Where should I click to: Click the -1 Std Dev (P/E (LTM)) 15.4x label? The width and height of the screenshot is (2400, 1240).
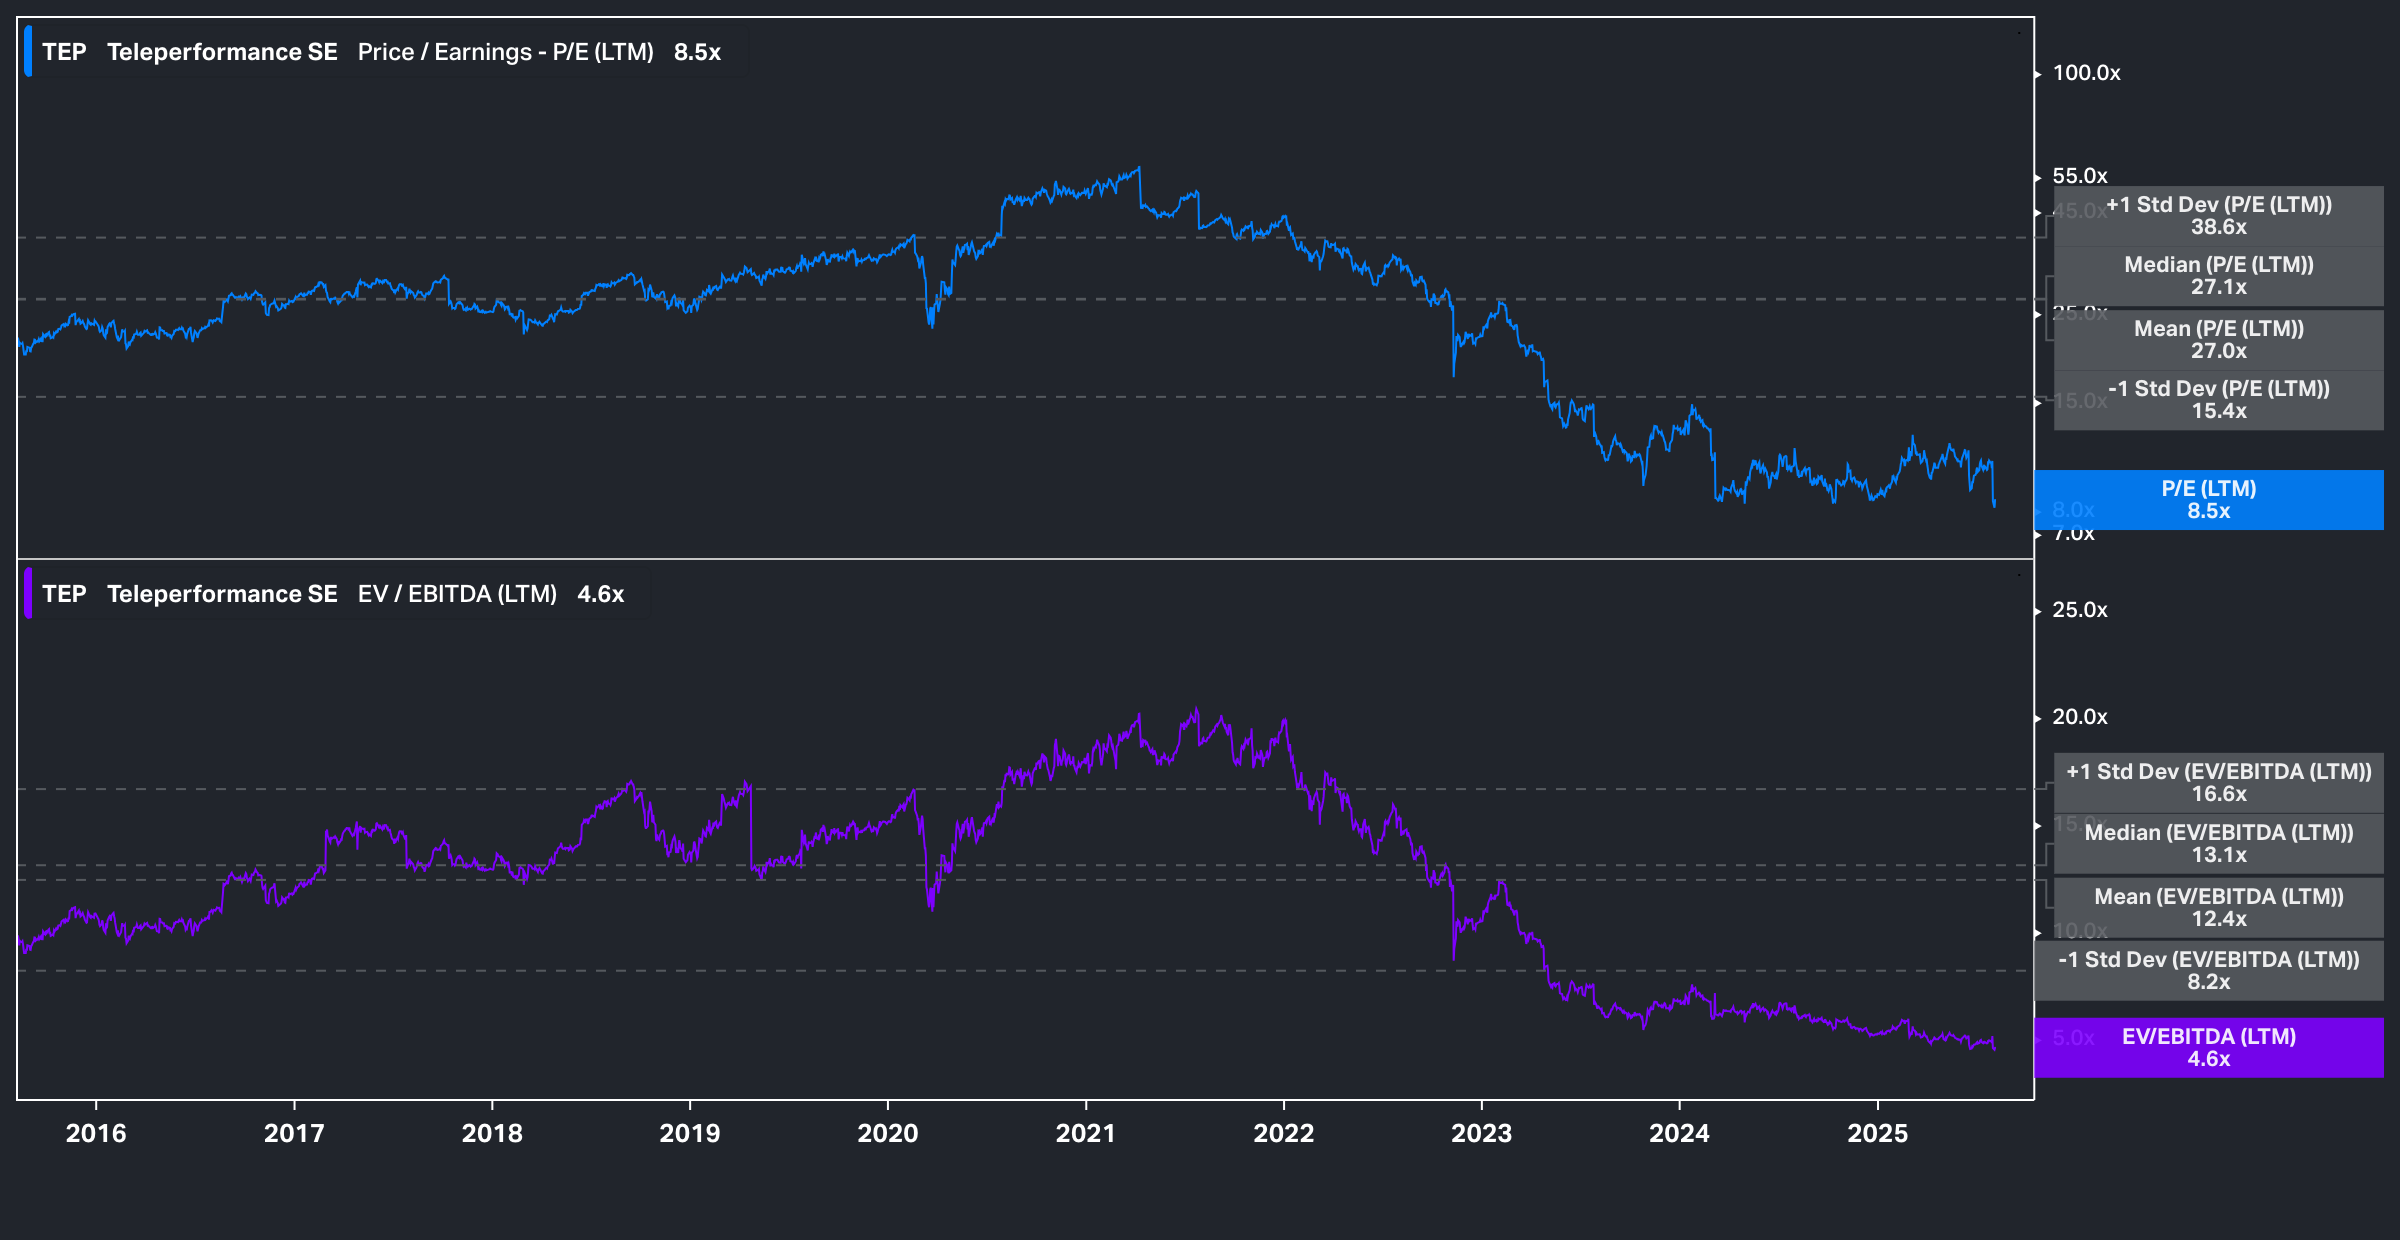click(x=2218, y=400)
